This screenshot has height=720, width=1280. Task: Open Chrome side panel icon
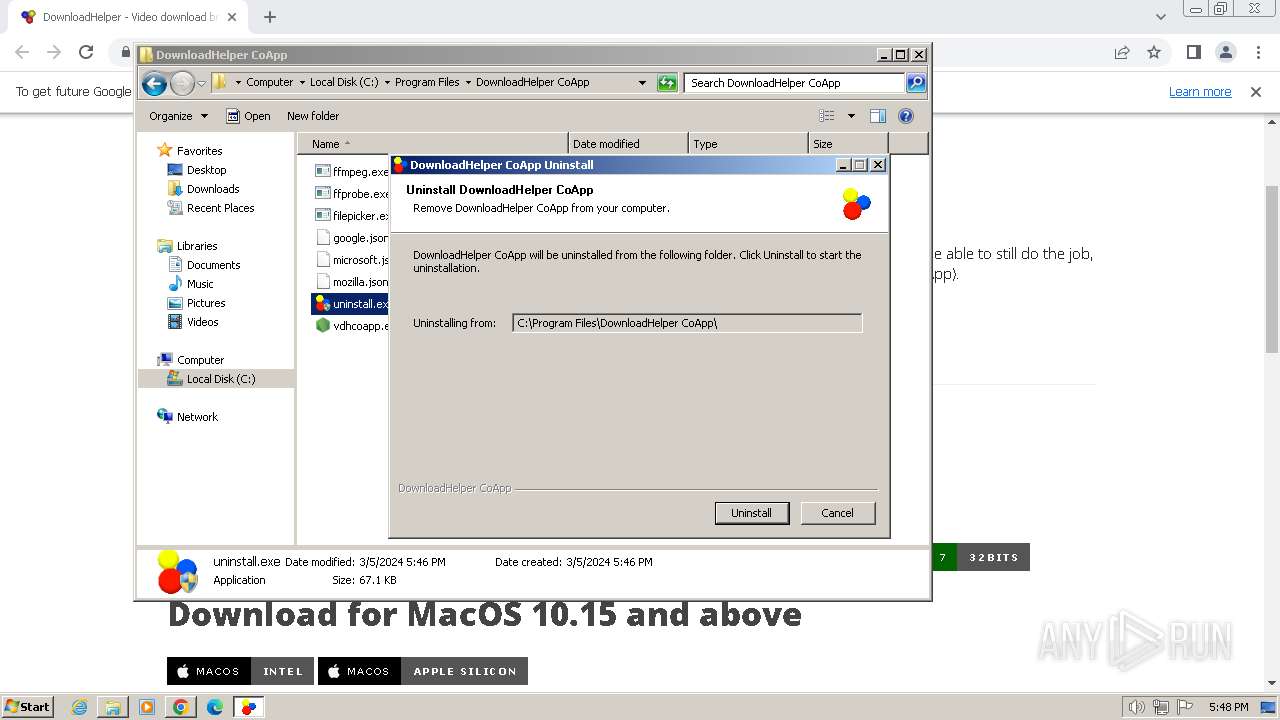point(1193,52)
